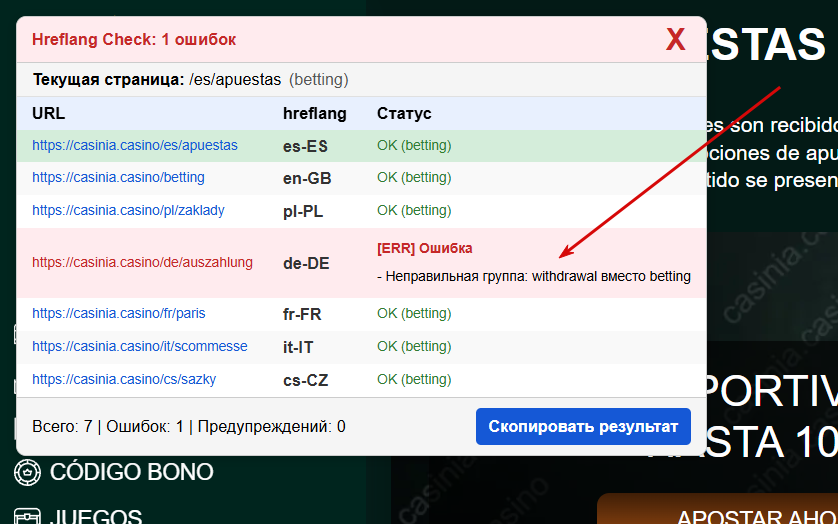Click OK (betting) status in pl-PL row

tap(414, 211)
